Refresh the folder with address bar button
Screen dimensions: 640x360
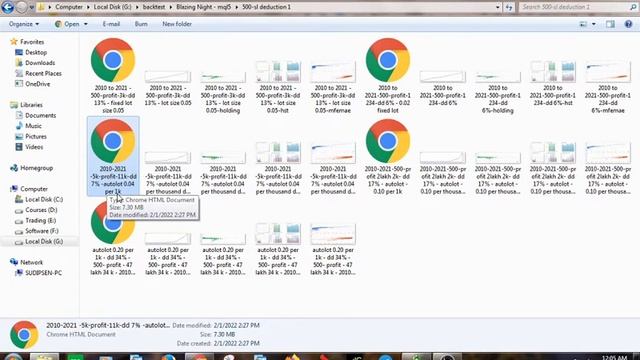click(x=509, y=7)
